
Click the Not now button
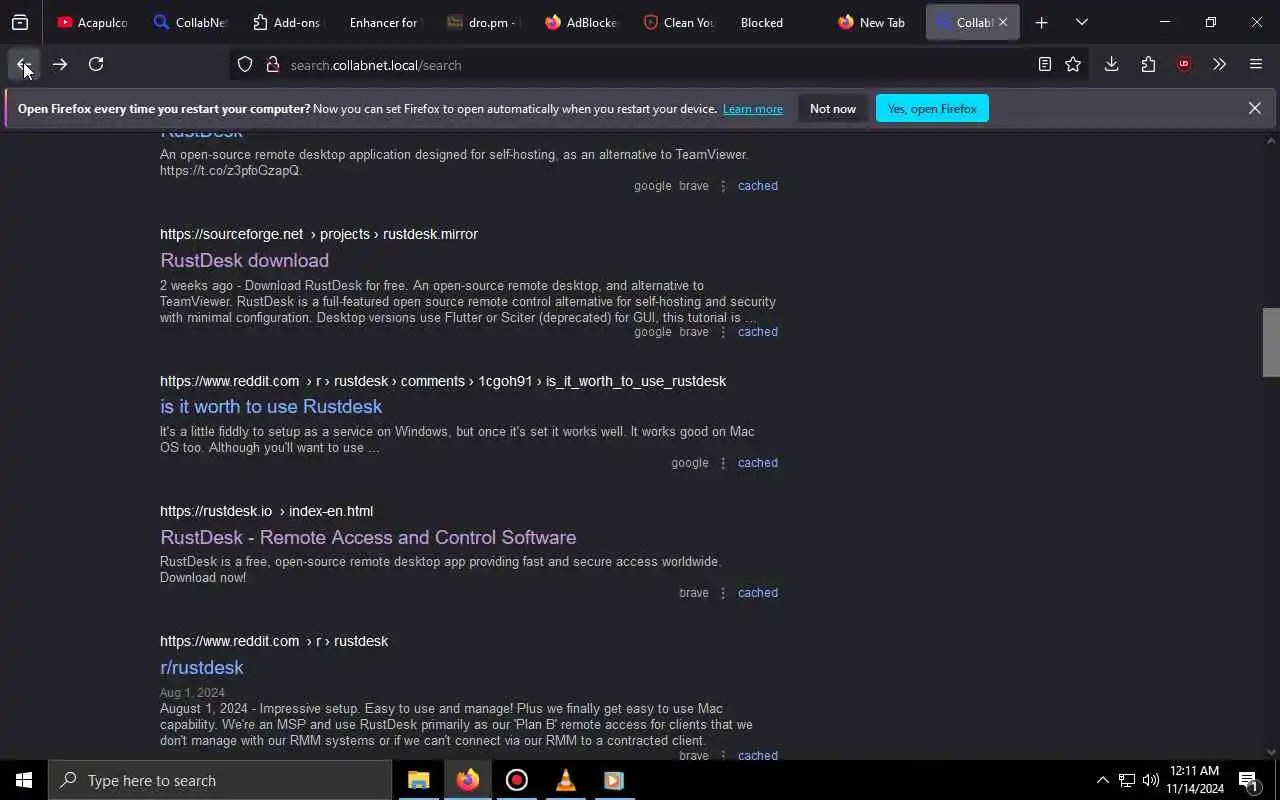(833, 108)
